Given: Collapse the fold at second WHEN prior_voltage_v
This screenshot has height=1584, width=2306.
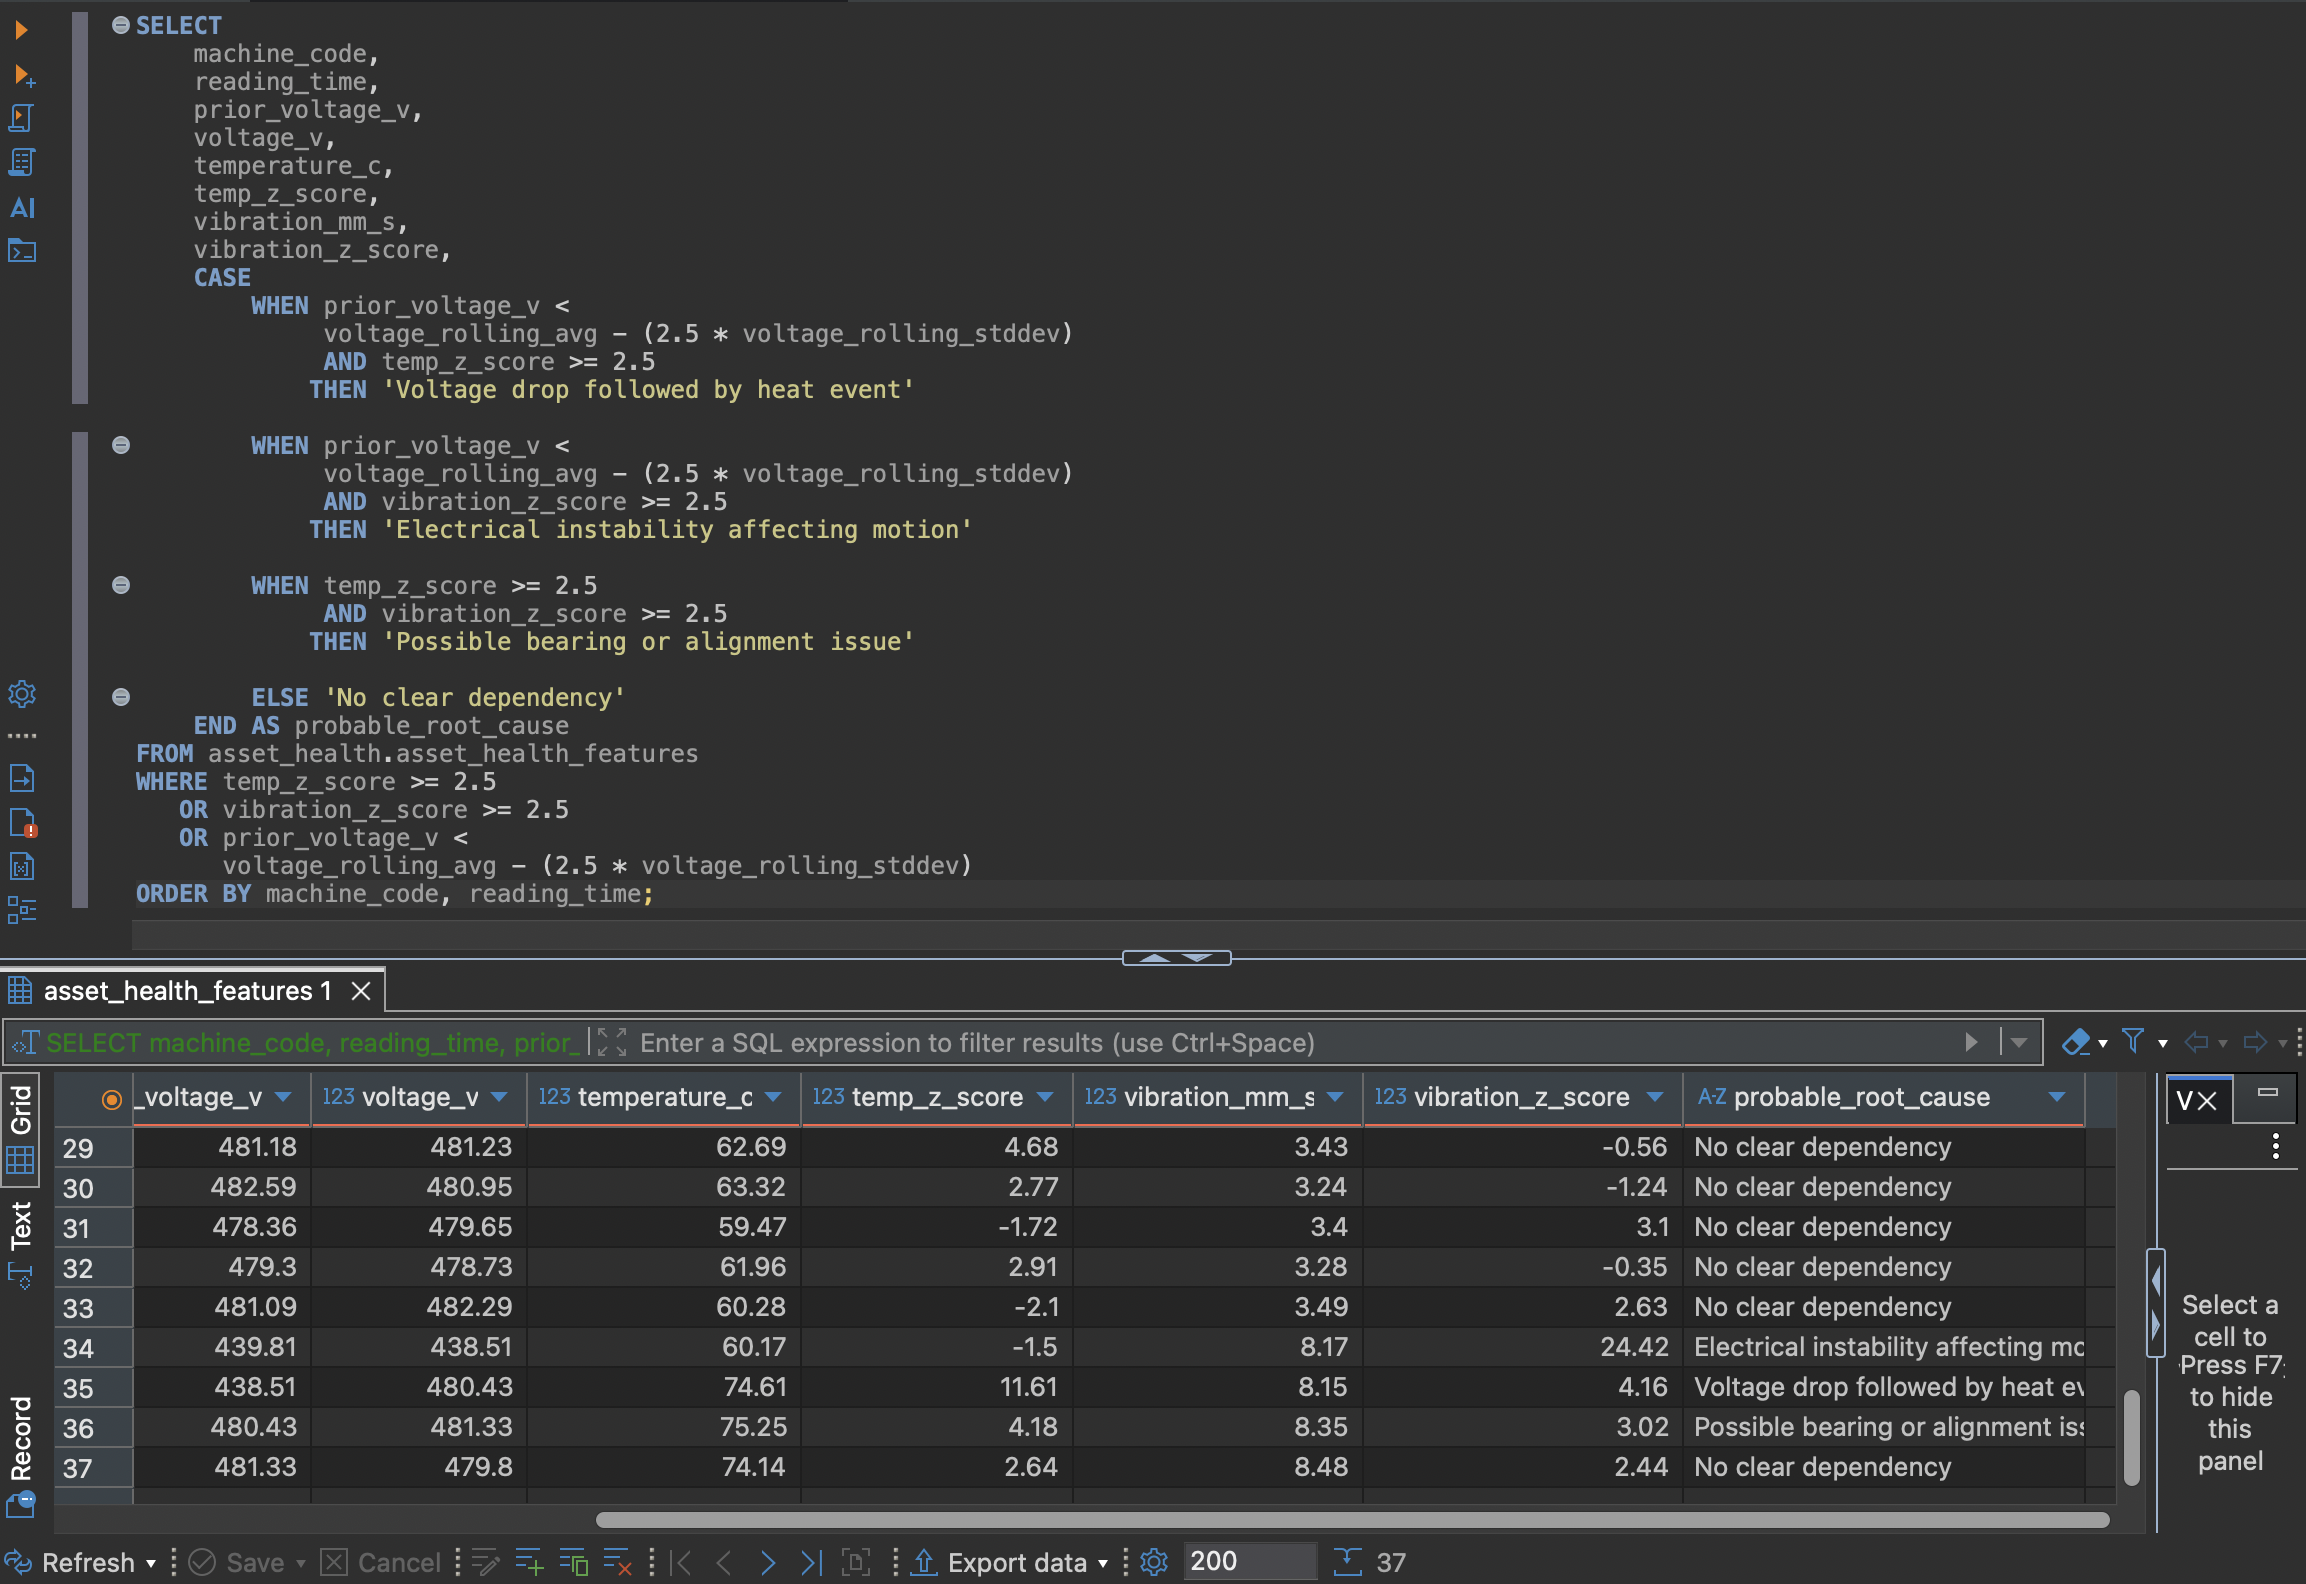Looking at the screenshot, I should [121, 445].
